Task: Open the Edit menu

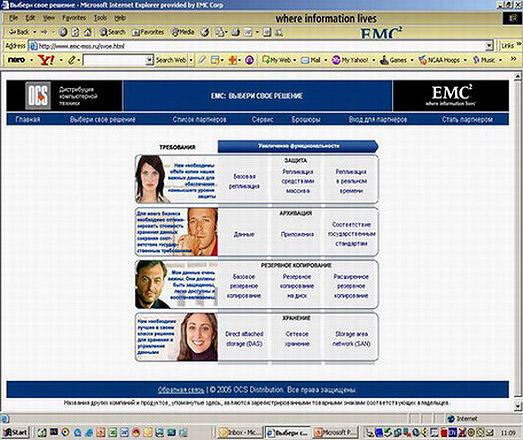Action: tap(30, 18)
